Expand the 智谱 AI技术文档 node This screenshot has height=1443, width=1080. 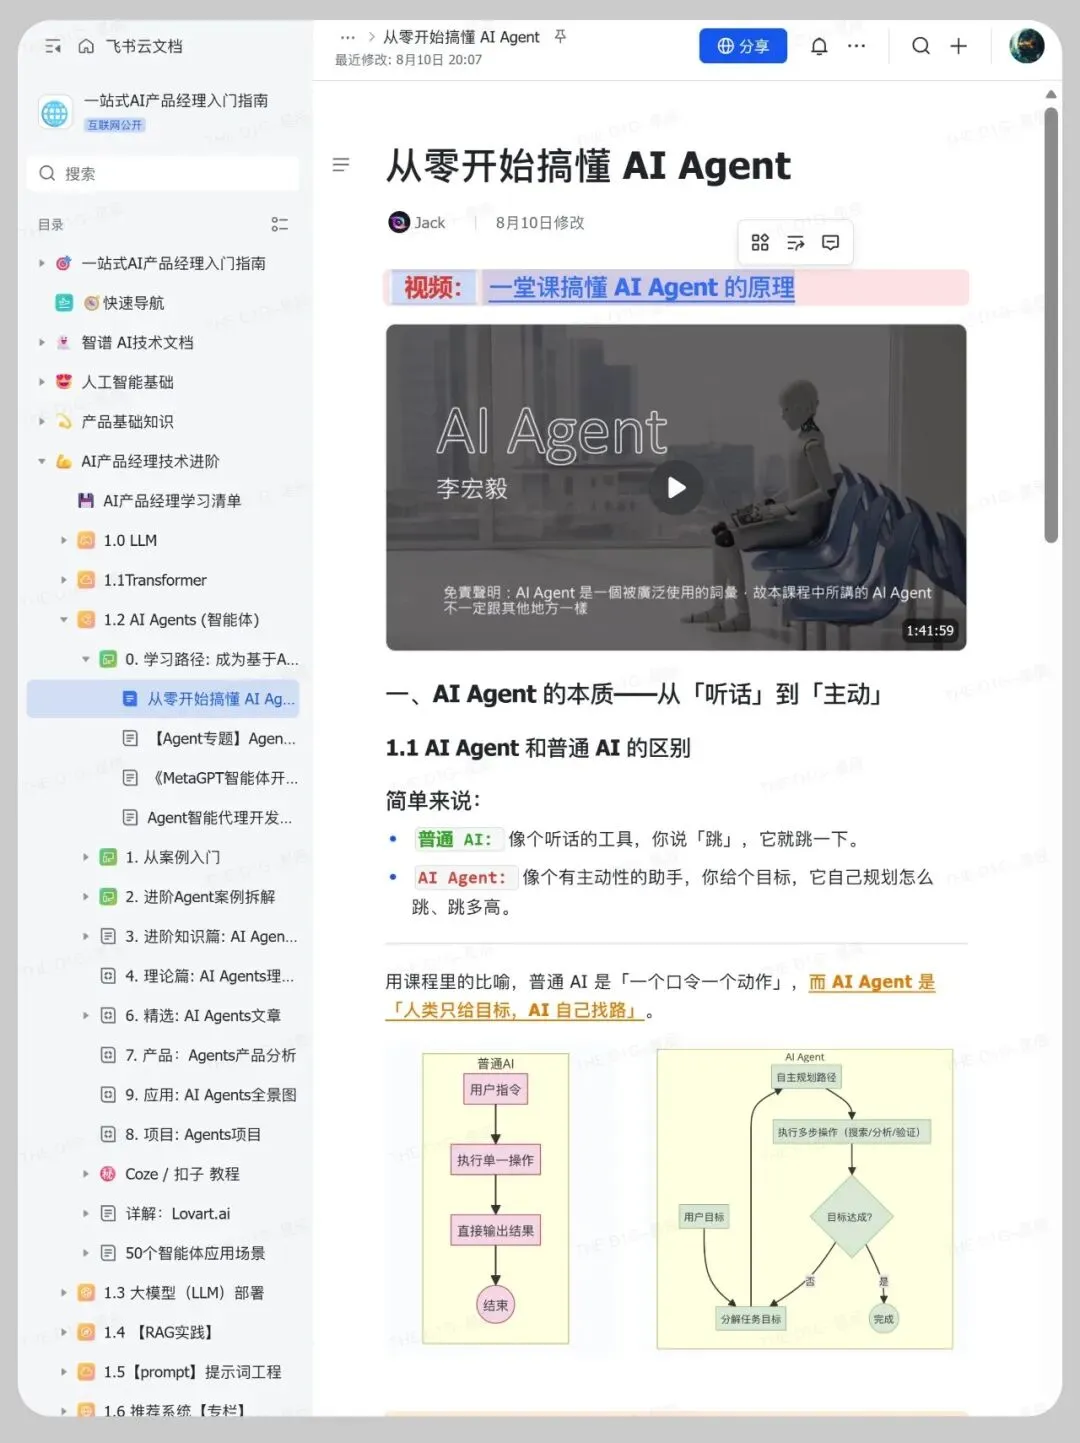click(x=41, y=342)
